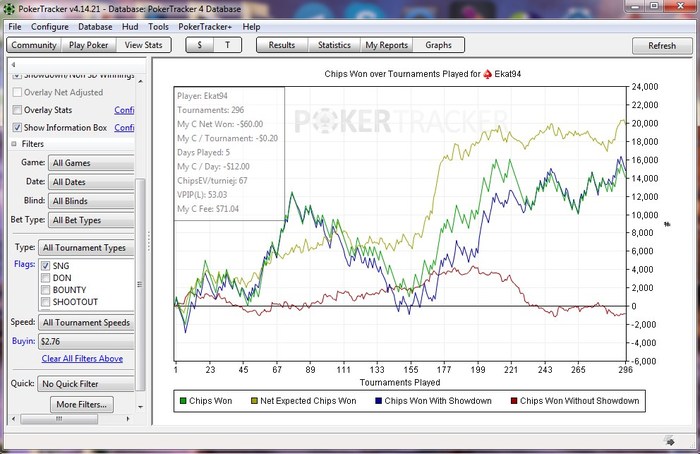Click the sidebar horizontal scrollbar thumb
700x454 pixels.
pyautogui.click(x=59, y=419)
